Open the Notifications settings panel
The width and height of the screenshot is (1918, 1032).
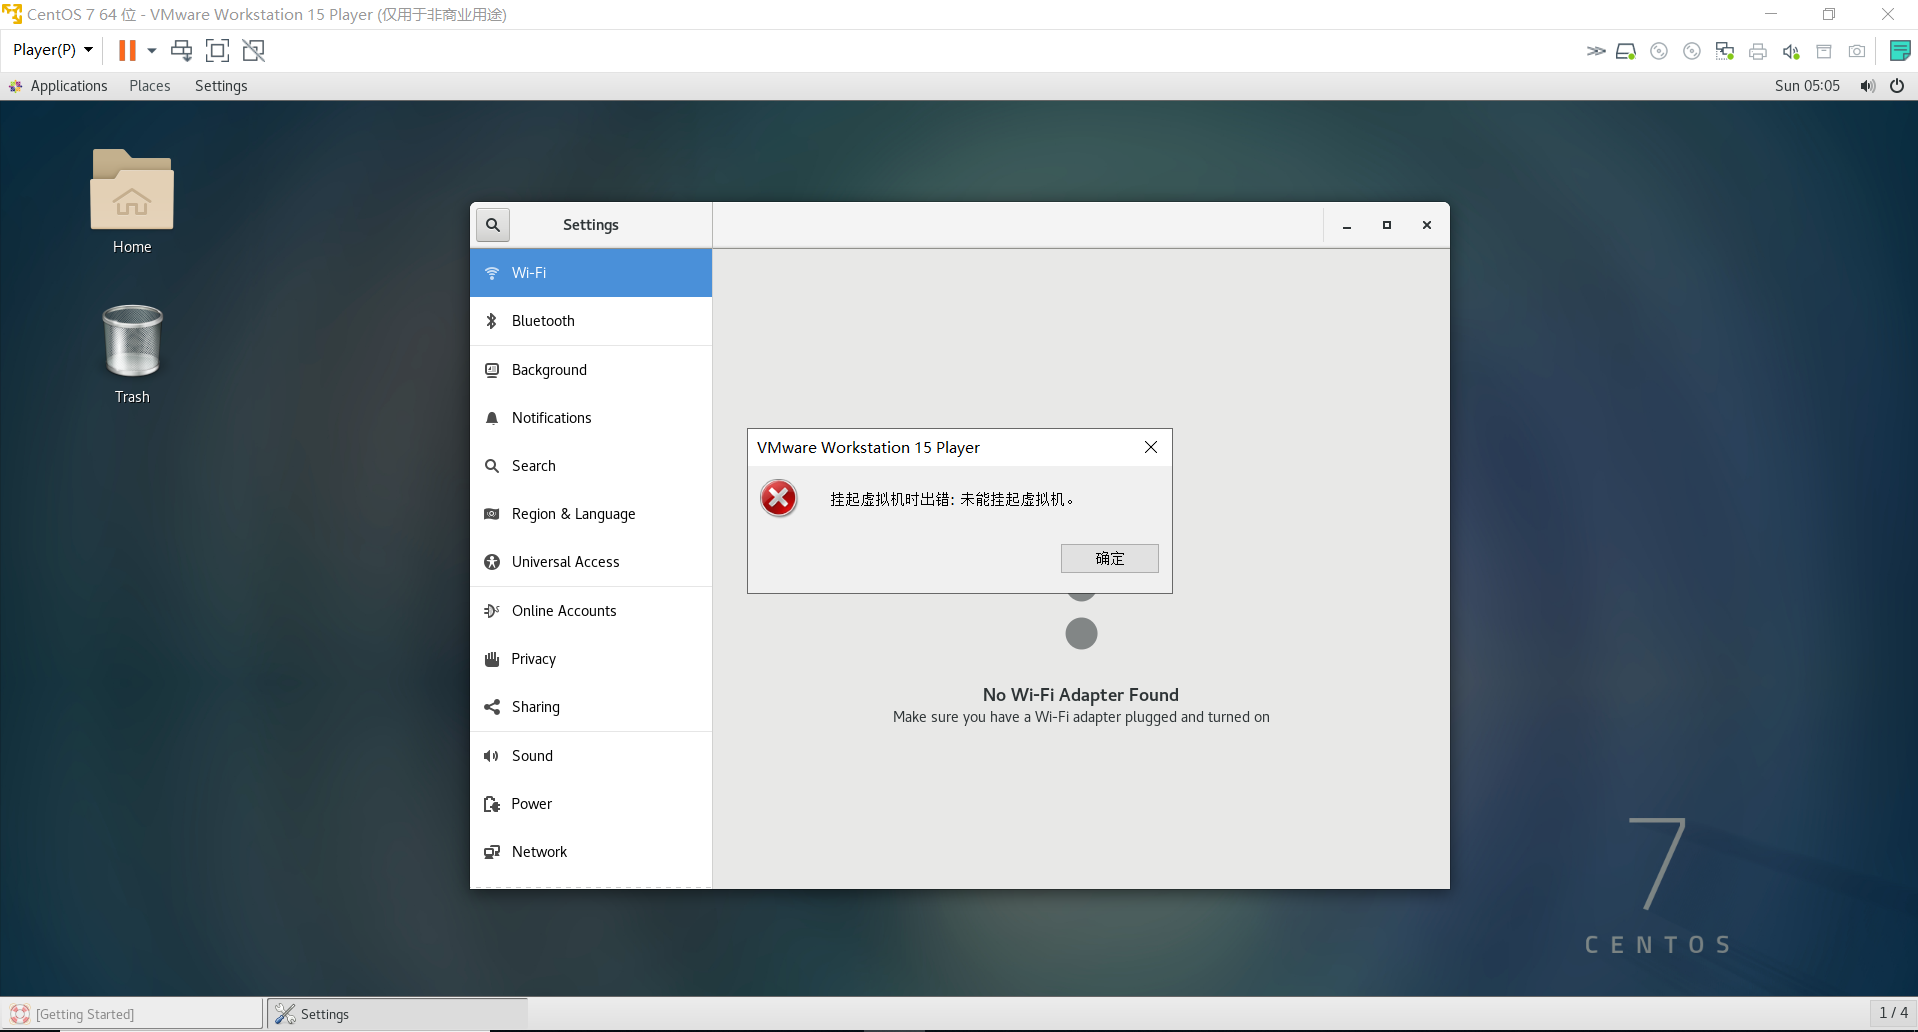591,418
